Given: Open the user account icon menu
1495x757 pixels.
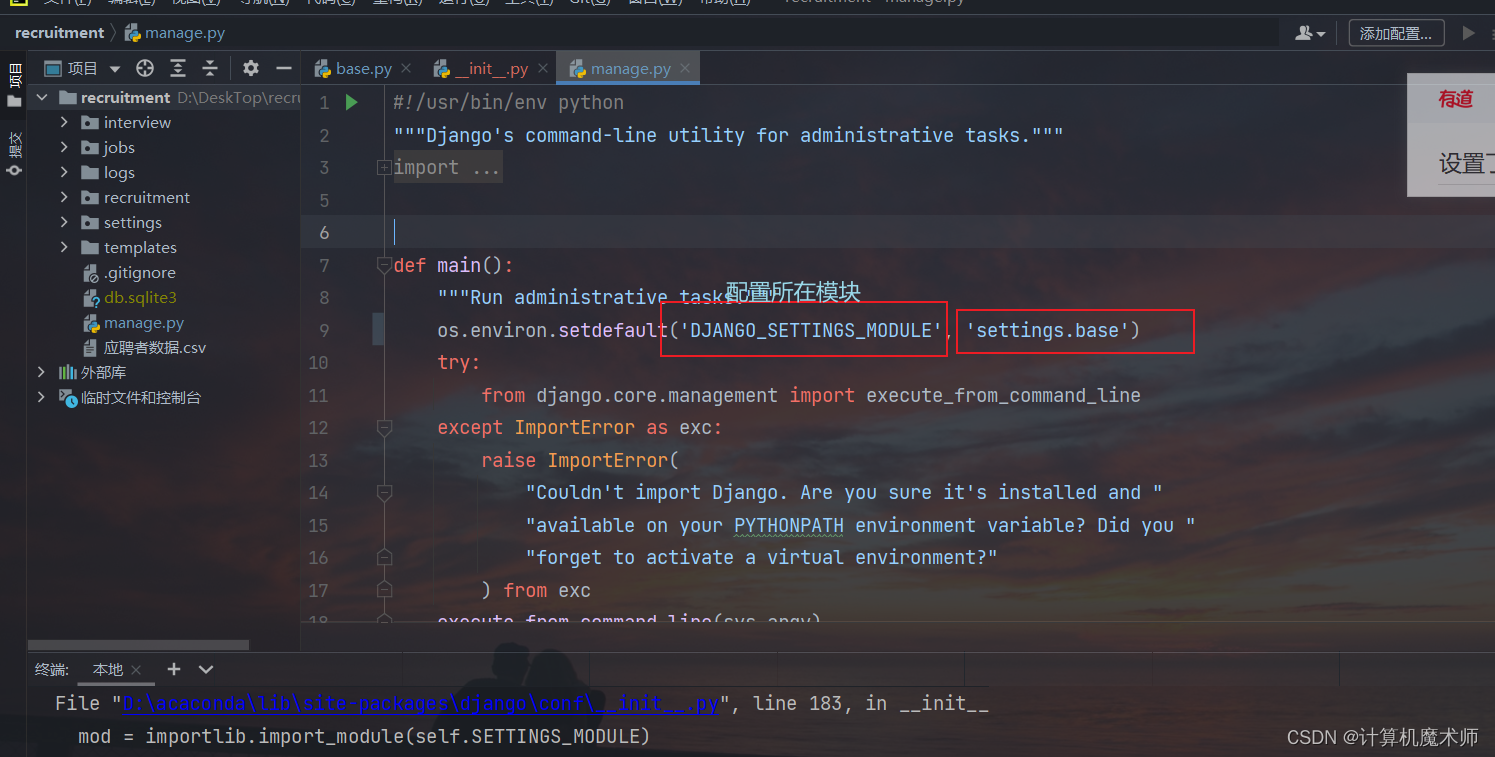Looking at the screenshot, I should click(x=1309, y=33).
